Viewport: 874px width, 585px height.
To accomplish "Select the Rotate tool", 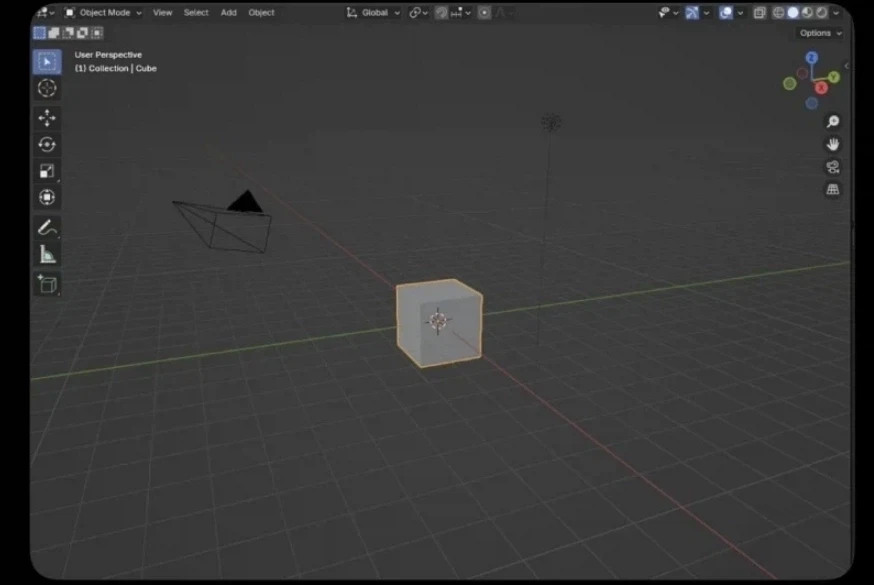I will tap(47, 144).
